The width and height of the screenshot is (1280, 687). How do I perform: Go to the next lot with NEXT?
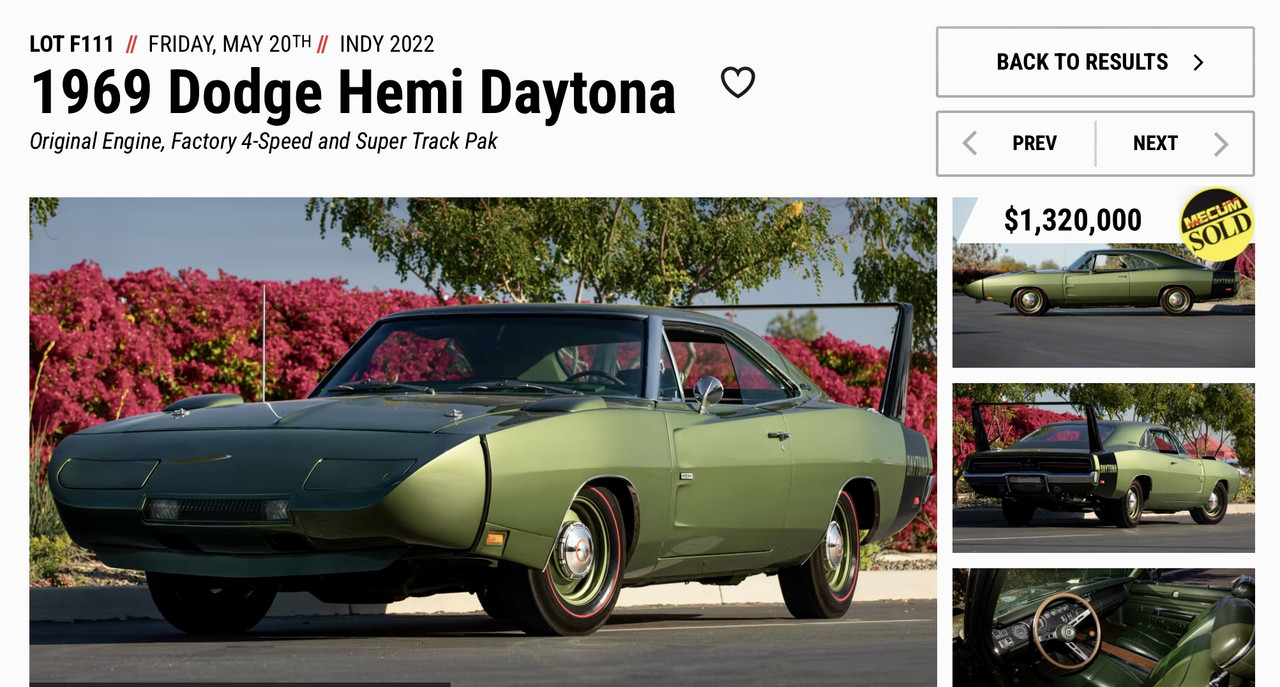click(x=1175, y=143)
